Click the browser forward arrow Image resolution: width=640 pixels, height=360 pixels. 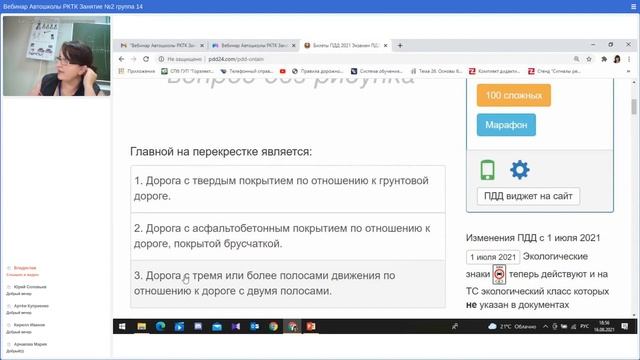click(133, 59)
